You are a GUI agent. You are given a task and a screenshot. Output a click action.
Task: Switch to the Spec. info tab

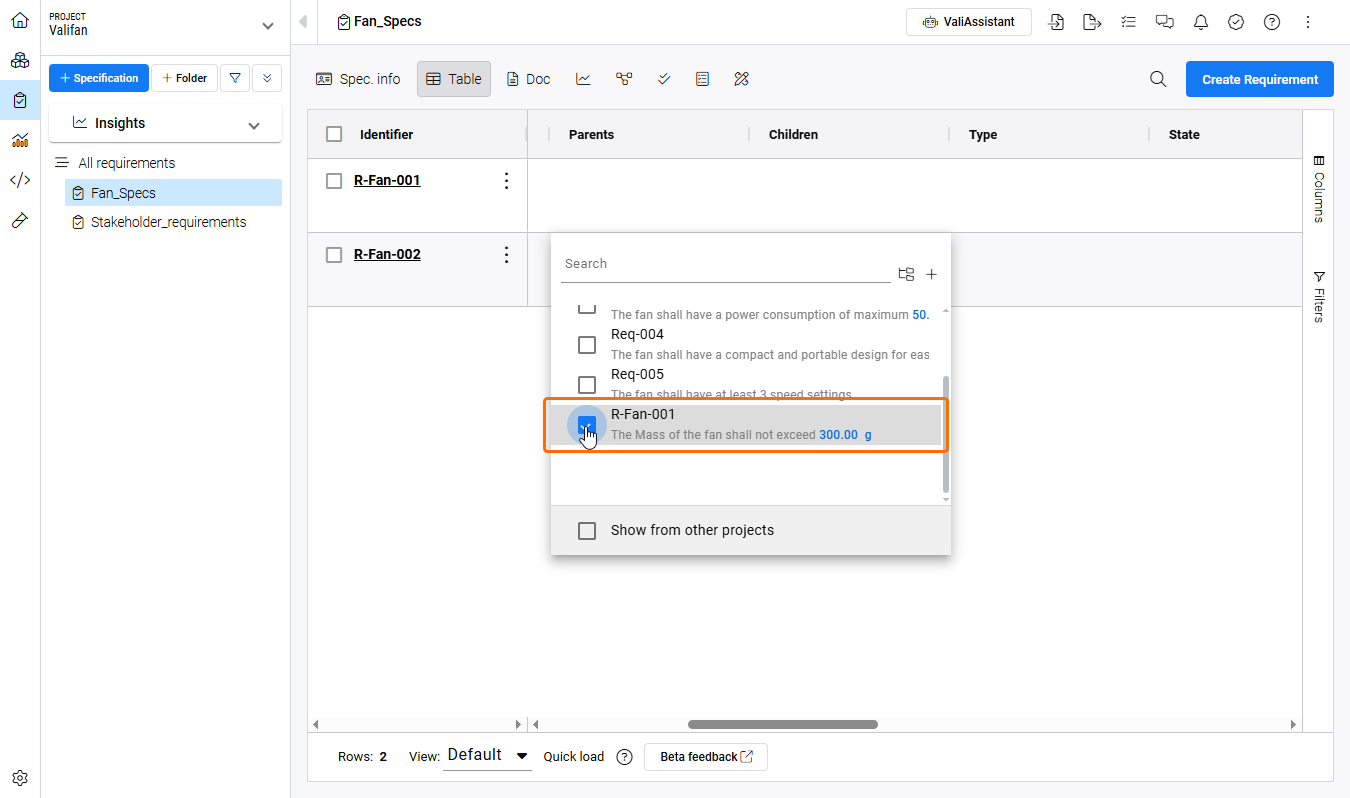pyautogui.click(x=358, y=79)
